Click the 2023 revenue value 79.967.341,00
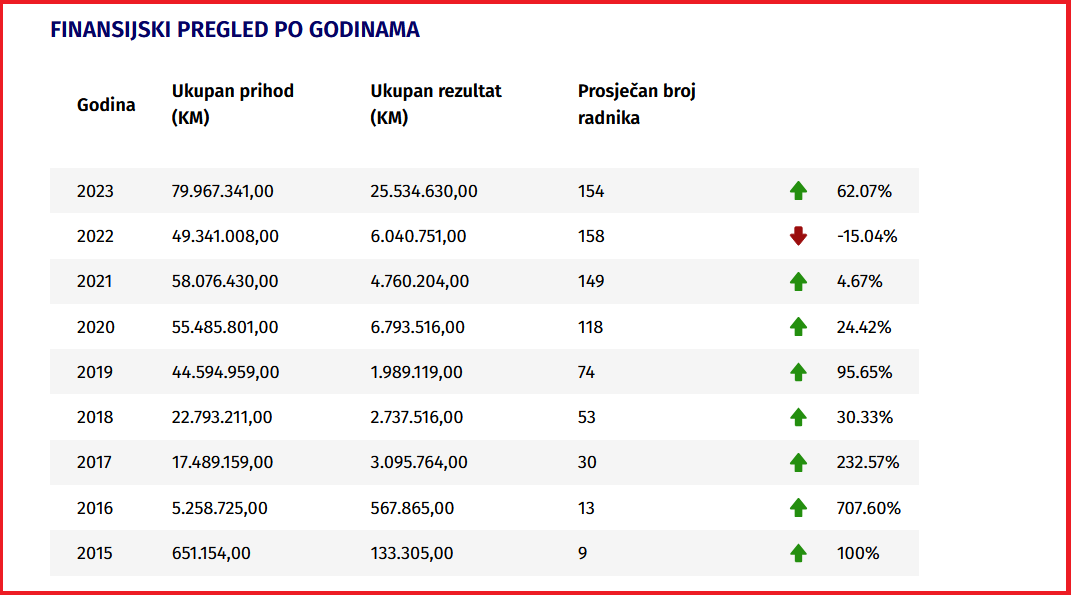 tap(222, 191)
